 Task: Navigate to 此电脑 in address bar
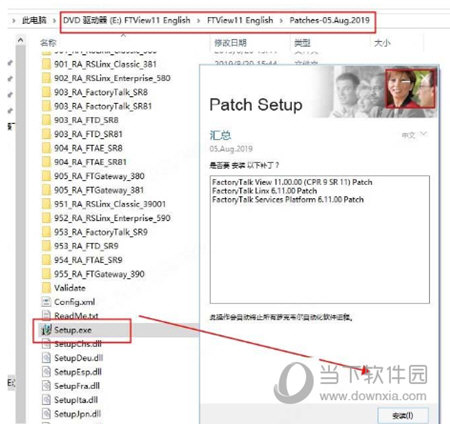pos(34,20)
